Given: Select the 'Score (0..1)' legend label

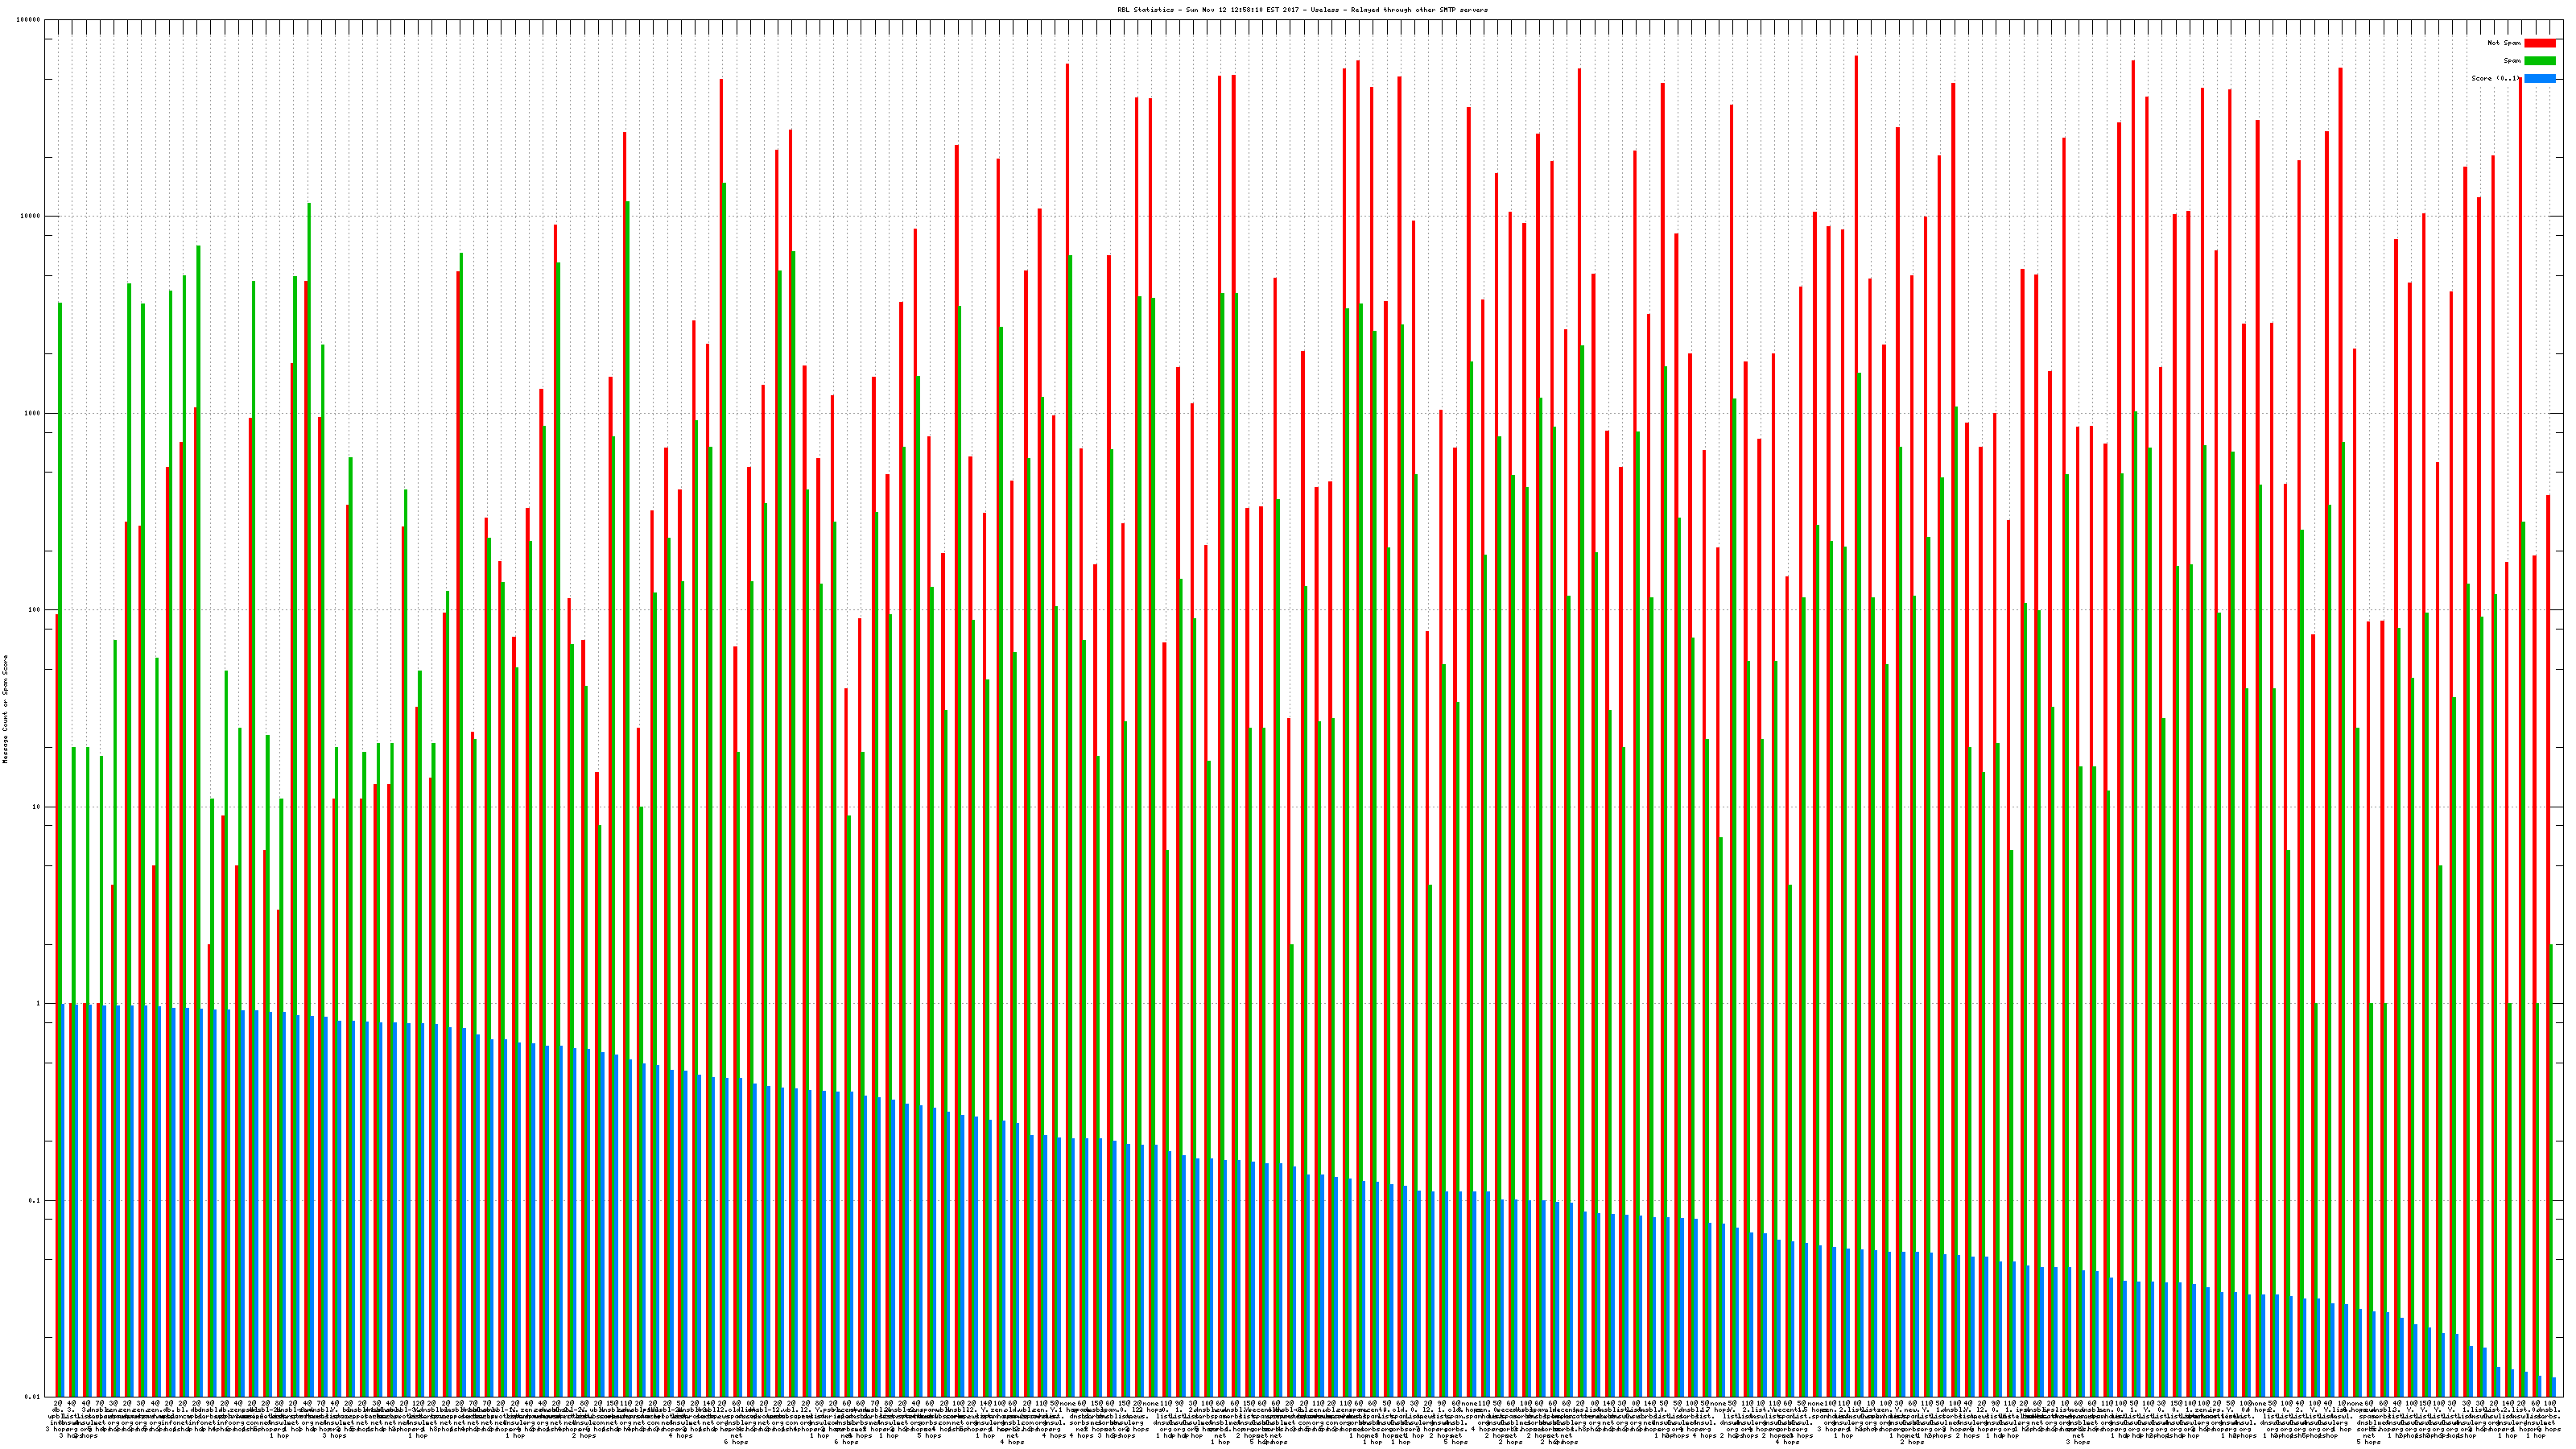Looking at the screenshot, I should click(x=2496, y=78).
